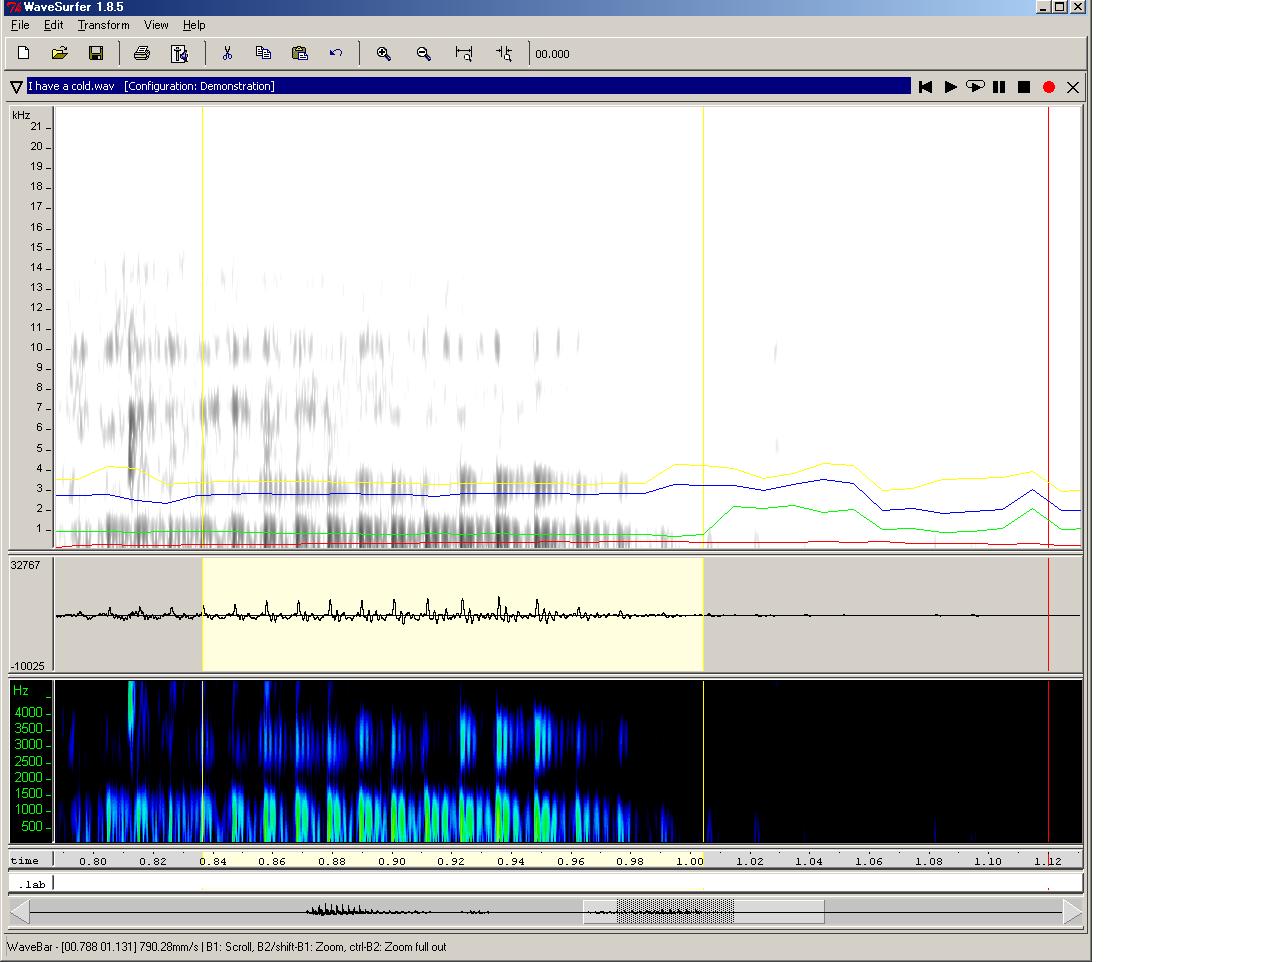Click the New file icon
This screenshot has height=962, width=1274.
24,53
